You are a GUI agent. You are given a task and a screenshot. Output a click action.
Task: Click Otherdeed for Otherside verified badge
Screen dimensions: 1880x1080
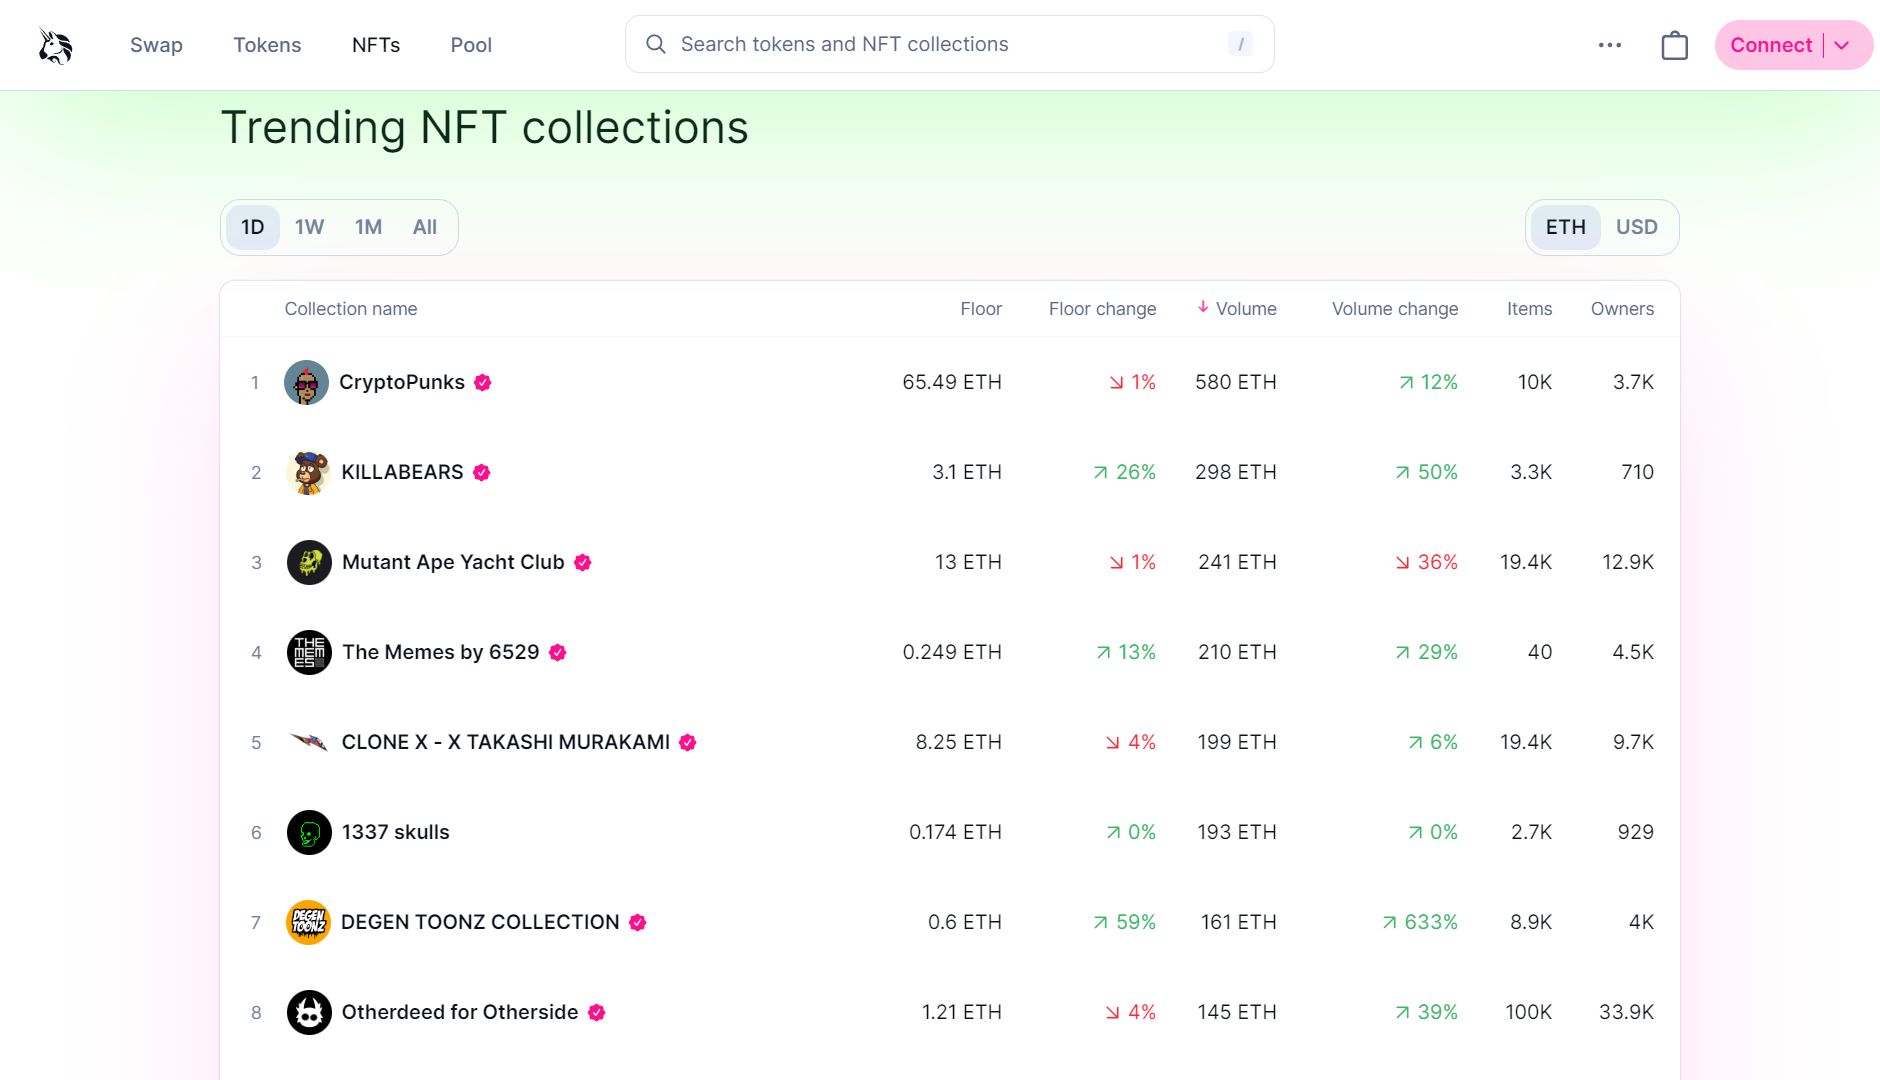pyautogui.click(x=597, y=1012)
